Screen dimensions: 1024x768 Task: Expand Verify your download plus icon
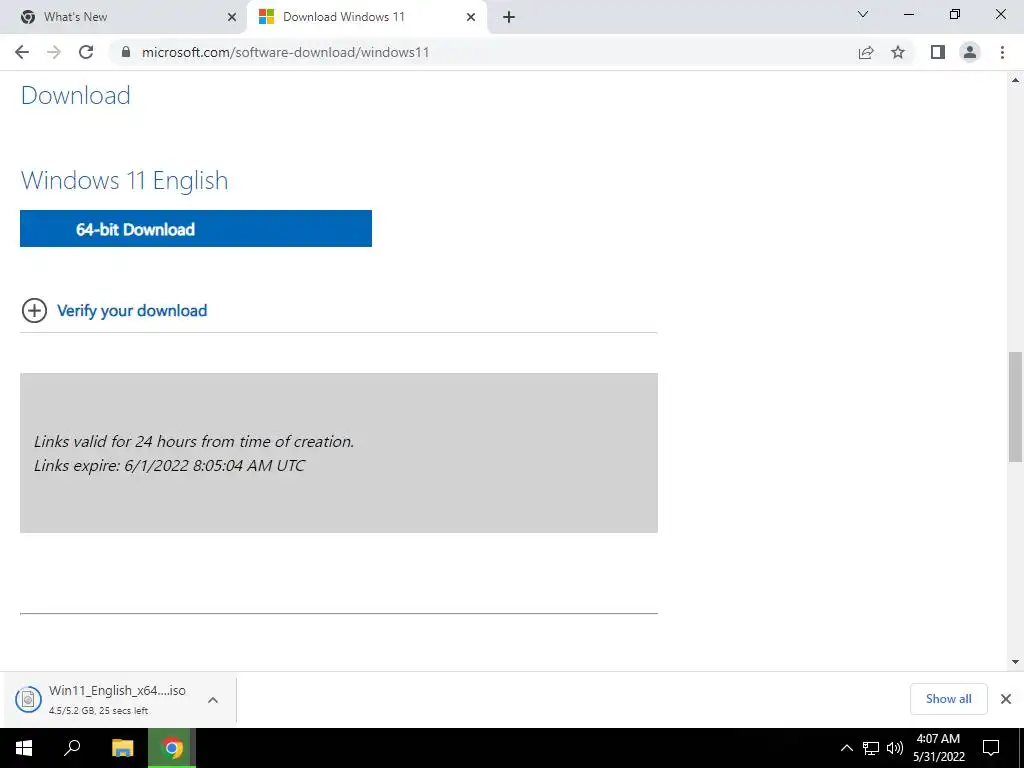[x=34, y=311]
